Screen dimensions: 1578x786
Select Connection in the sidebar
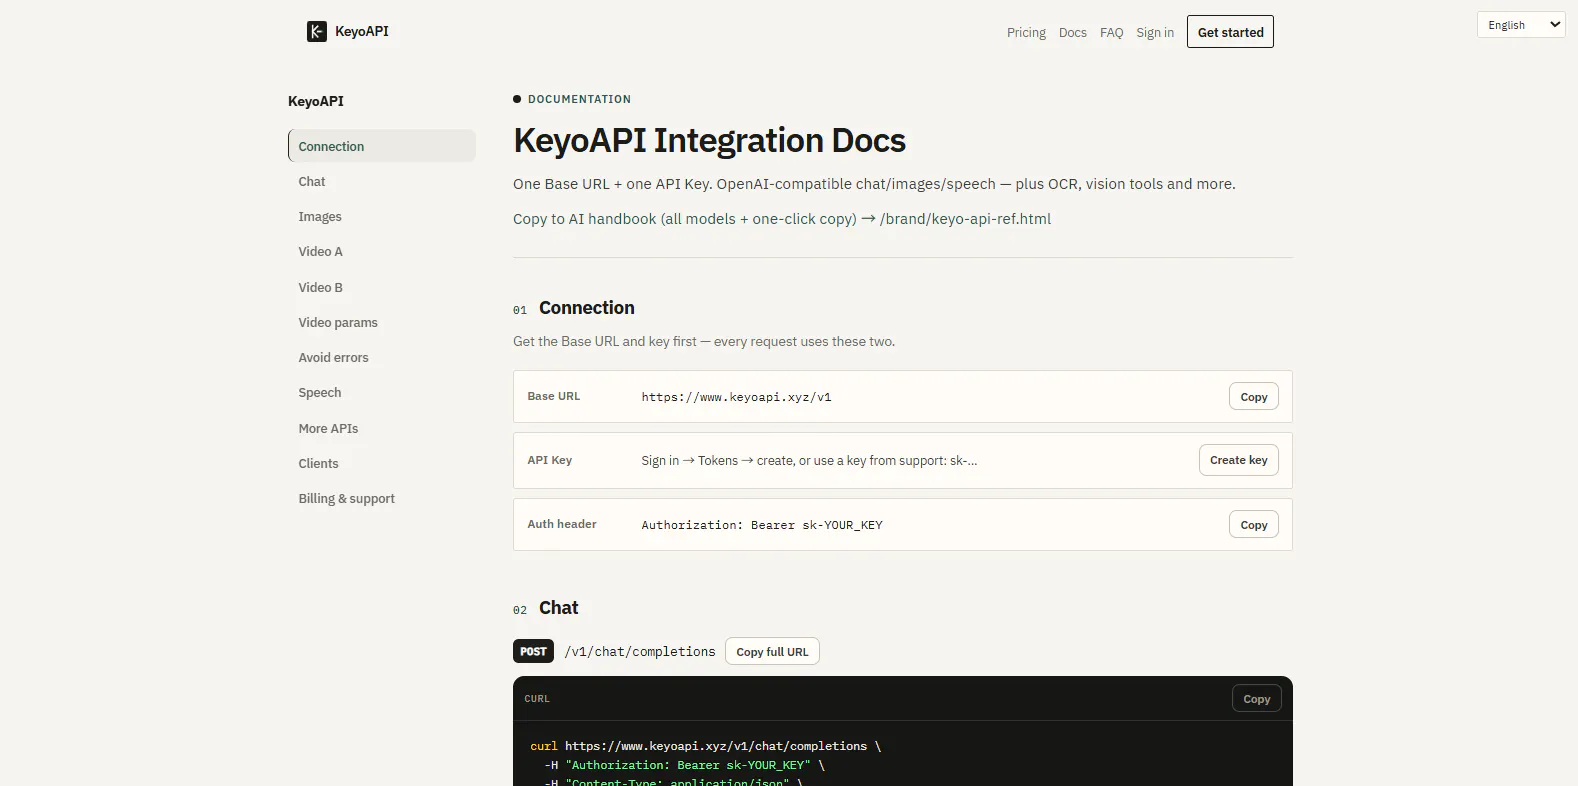pyautogui.click(x=382, y=146)
